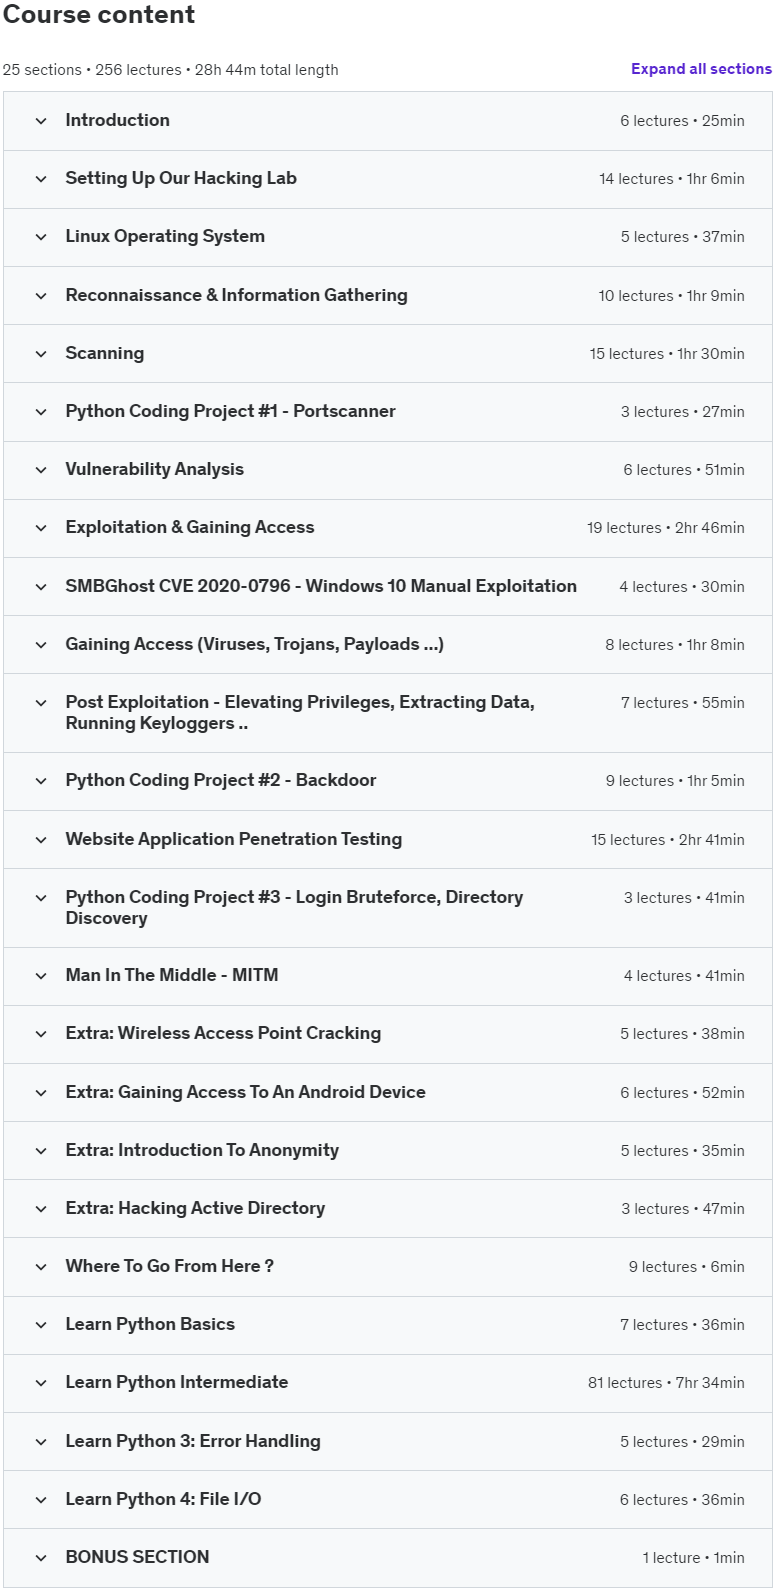Select the Scanning section title

104,353
